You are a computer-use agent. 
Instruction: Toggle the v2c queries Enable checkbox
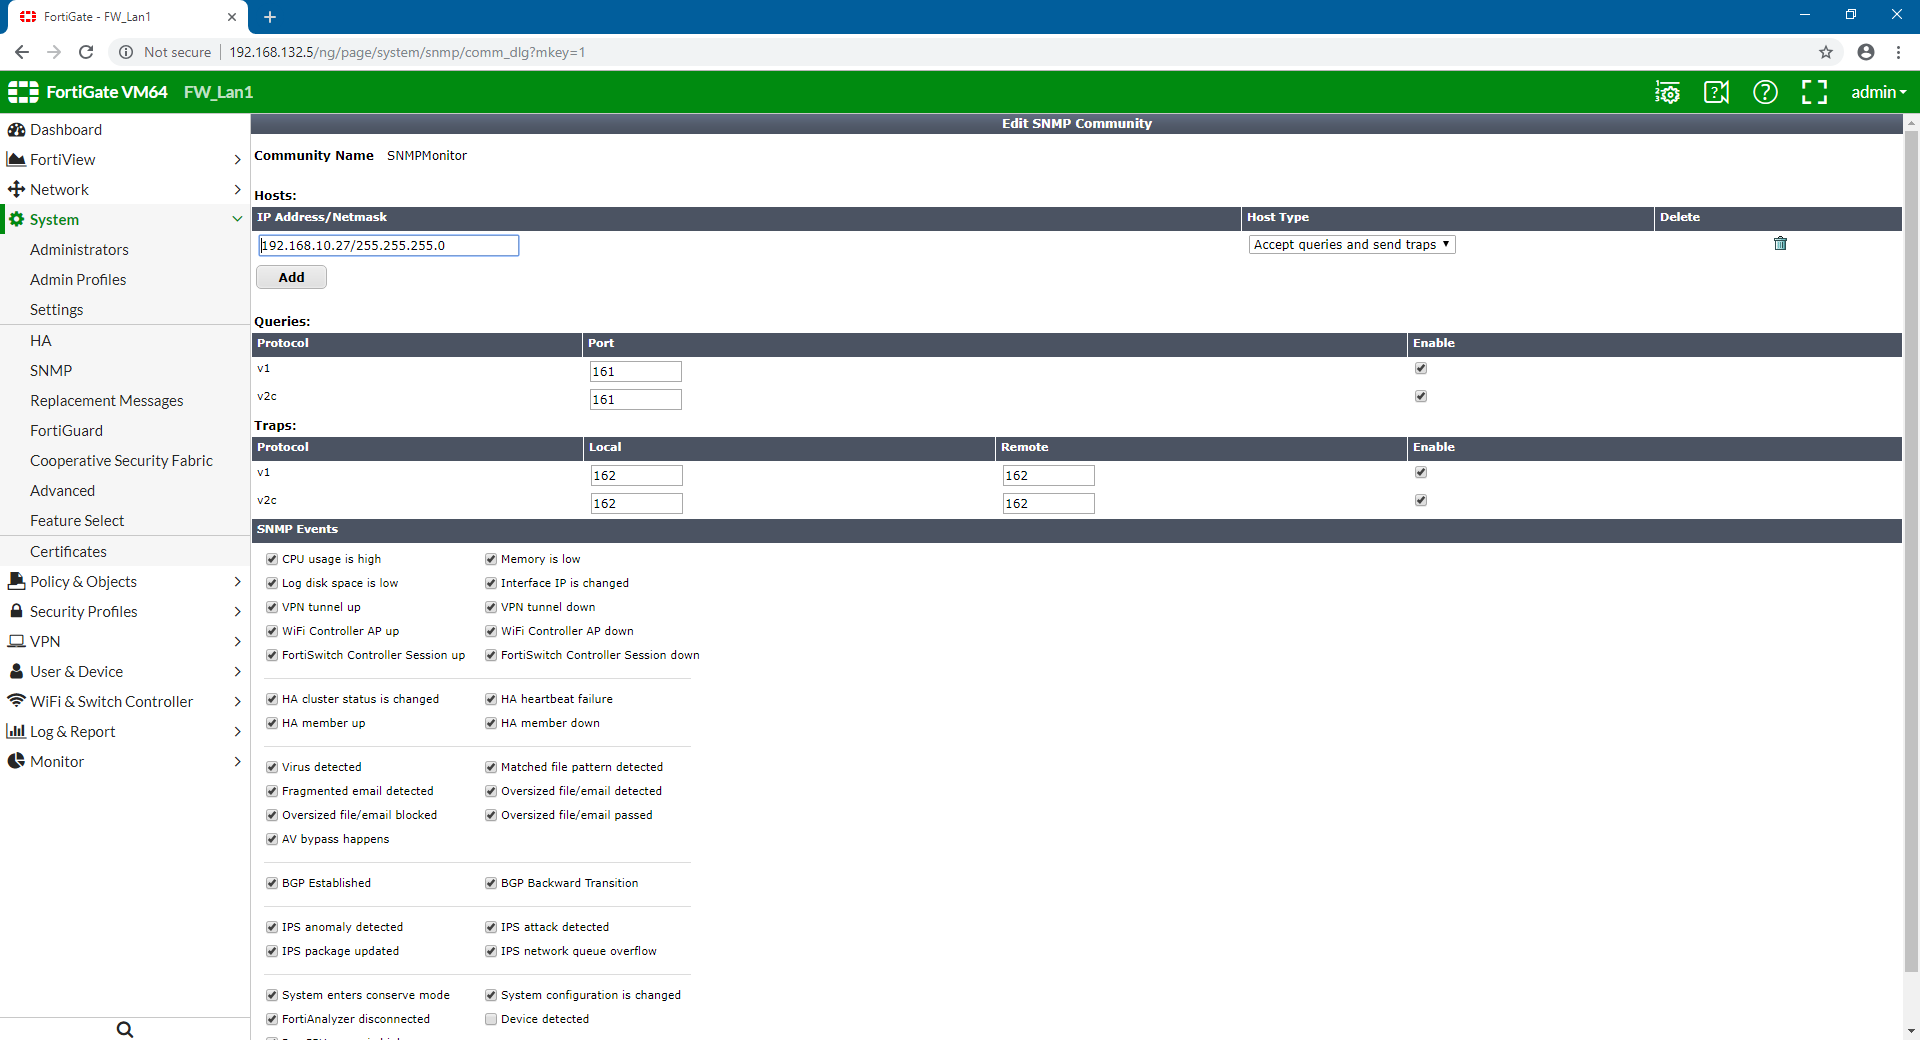click(1421, 396)
